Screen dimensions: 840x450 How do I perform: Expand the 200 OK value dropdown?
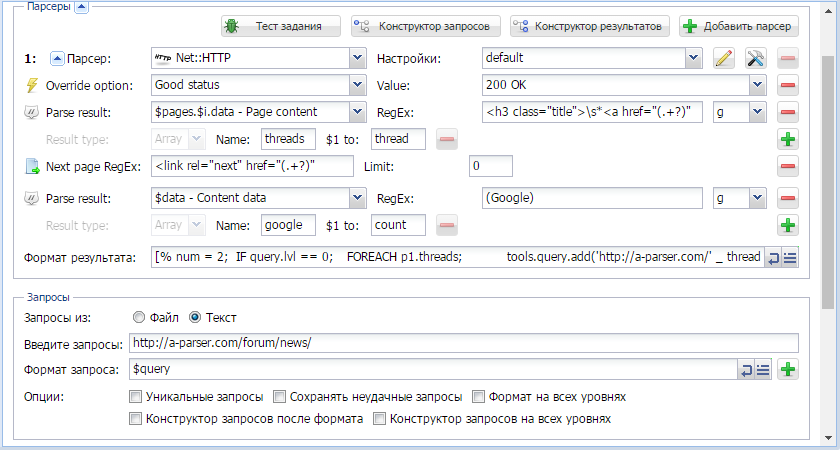758,85
